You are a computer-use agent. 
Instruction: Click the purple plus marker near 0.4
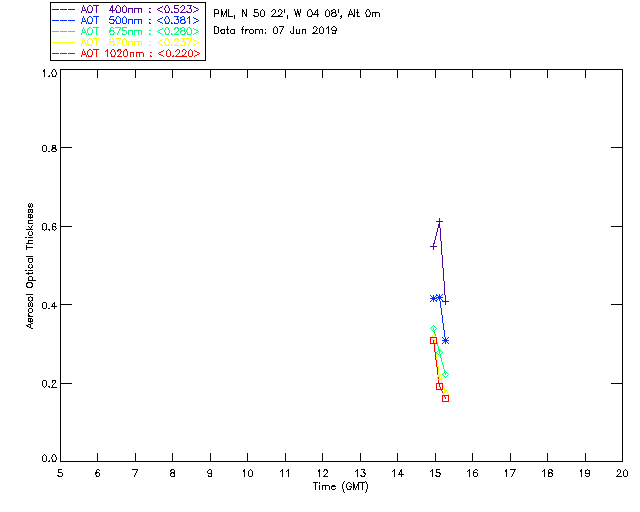pos(445,302)
